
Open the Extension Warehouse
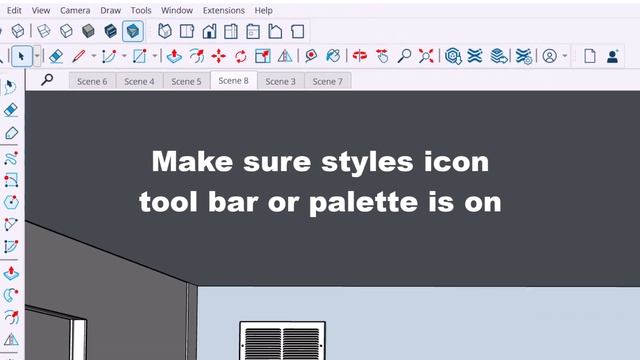(x=475, y=56)
